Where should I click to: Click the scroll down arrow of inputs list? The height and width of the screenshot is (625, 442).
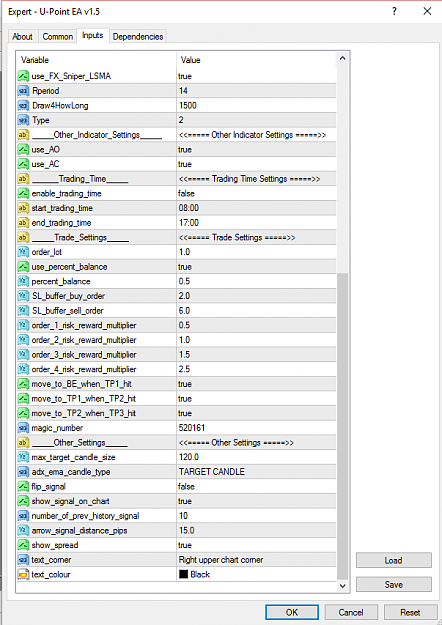[x=342, y=586]
